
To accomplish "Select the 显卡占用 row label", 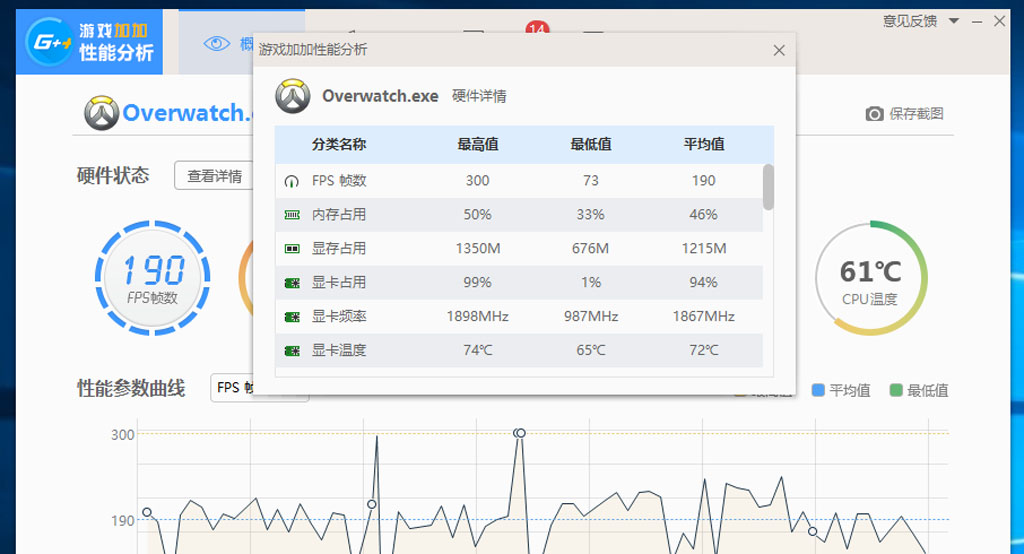I will pyautogui.click(x=338, y=283).
